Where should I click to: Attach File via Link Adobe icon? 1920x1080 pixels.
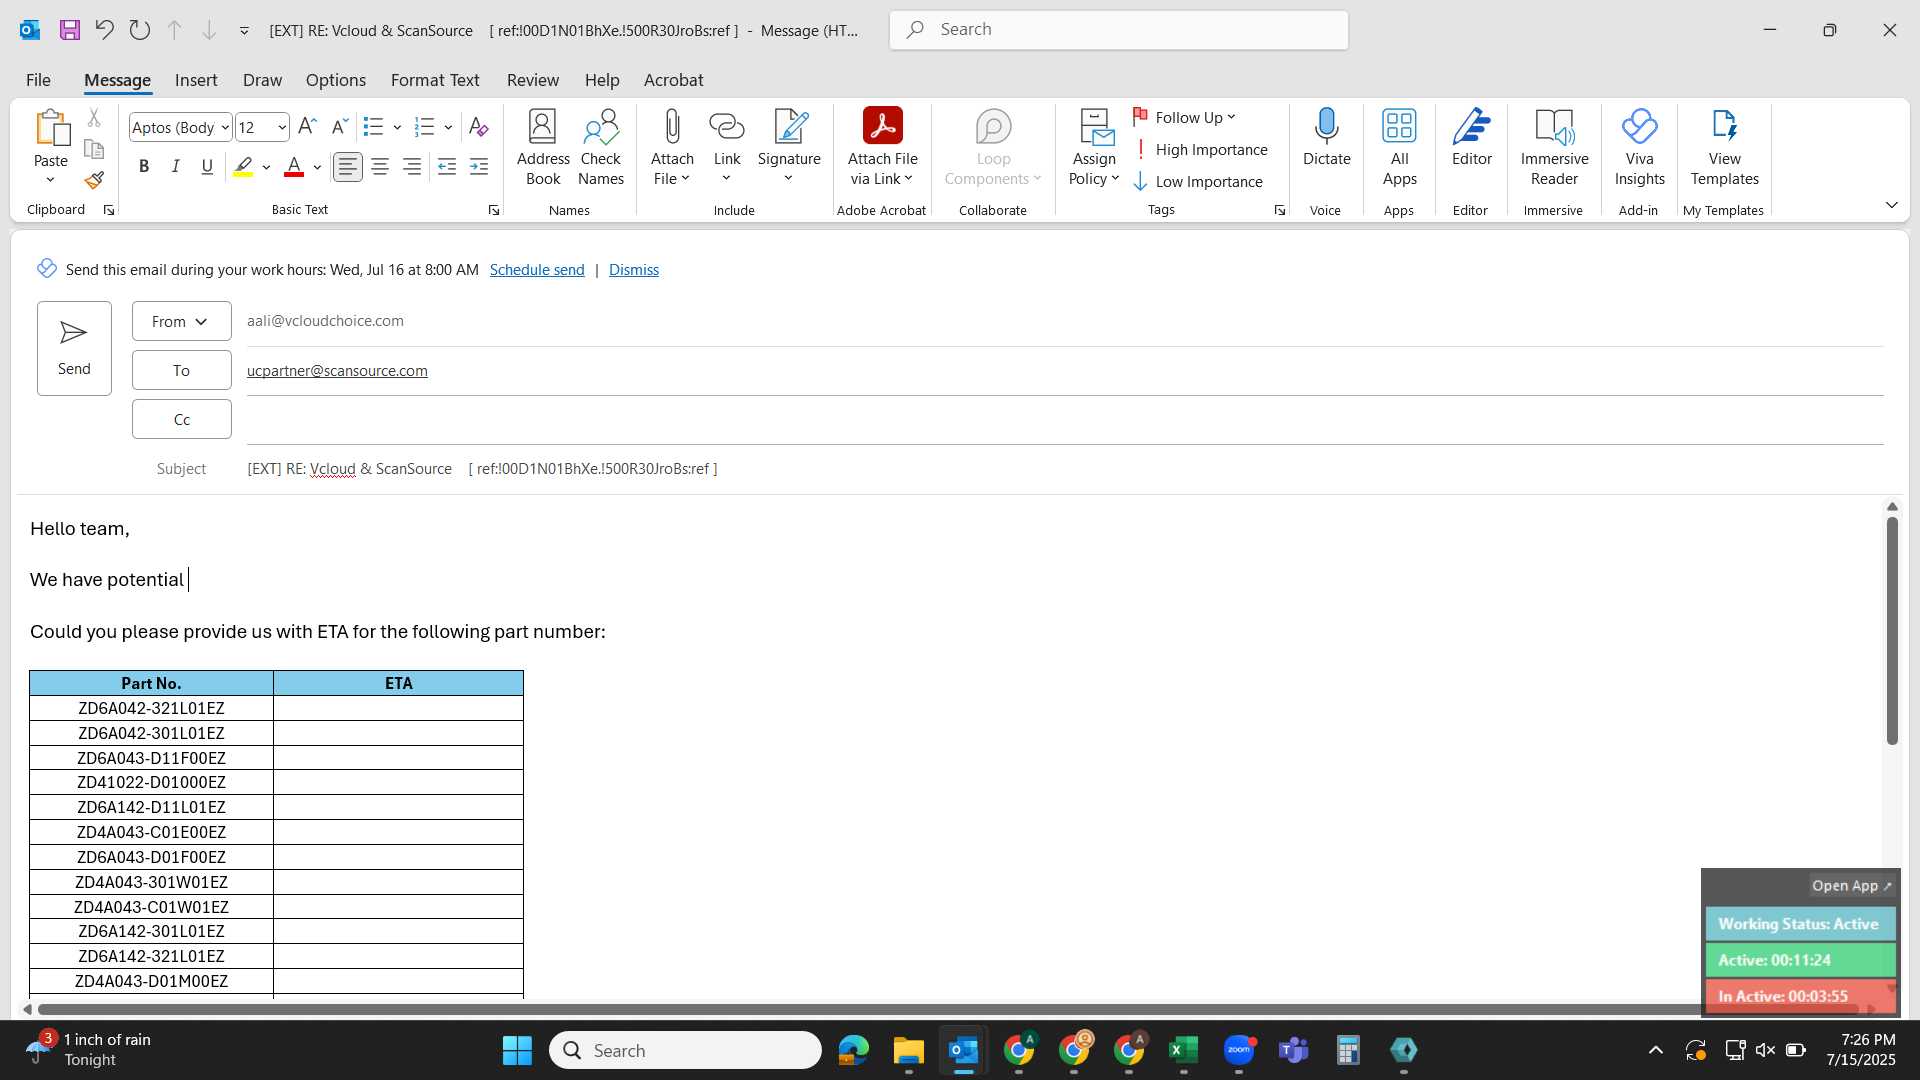point(882,148)
